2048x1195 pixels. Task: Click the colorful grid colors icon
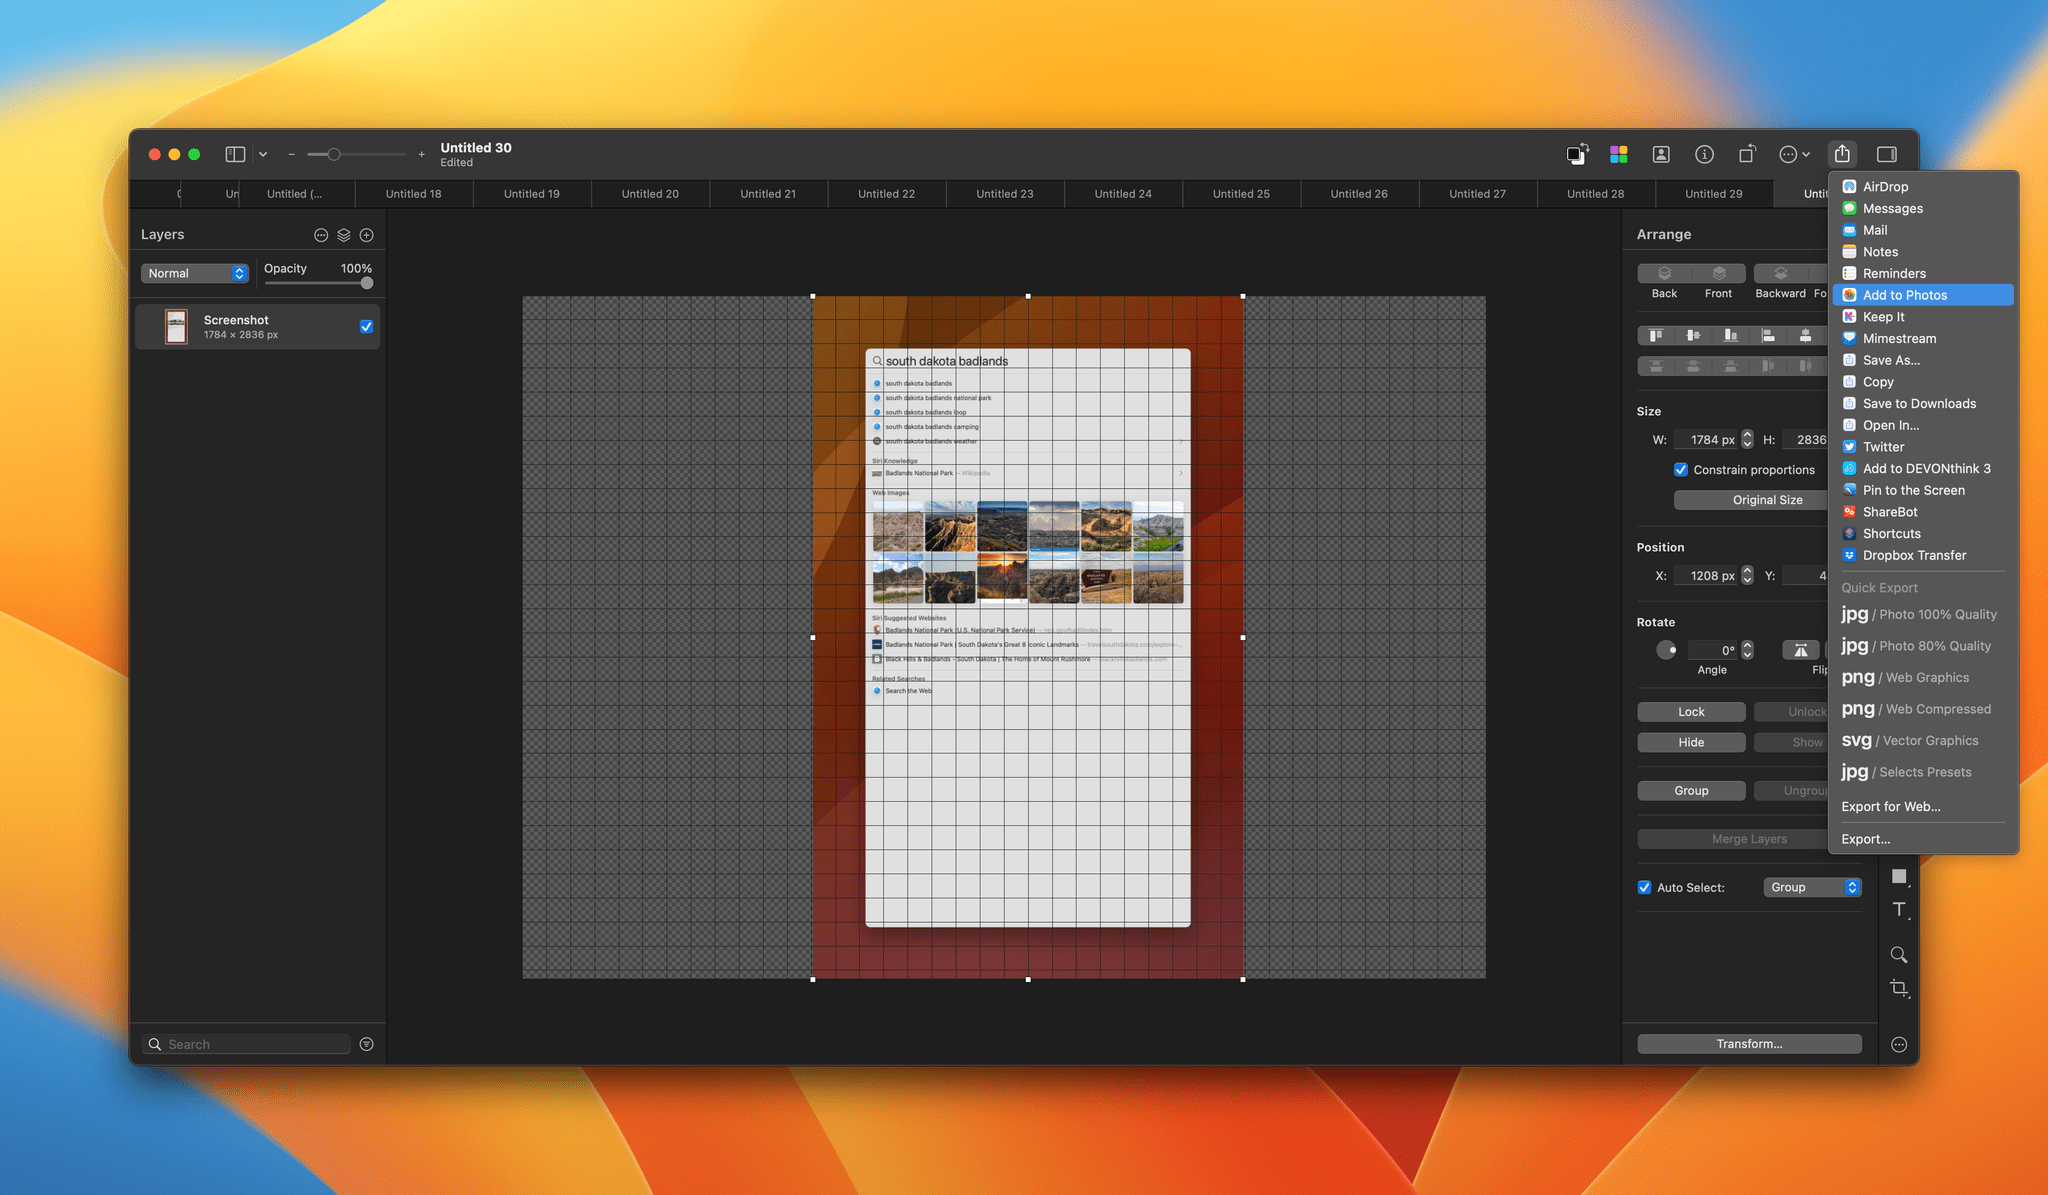(1619, 154)
